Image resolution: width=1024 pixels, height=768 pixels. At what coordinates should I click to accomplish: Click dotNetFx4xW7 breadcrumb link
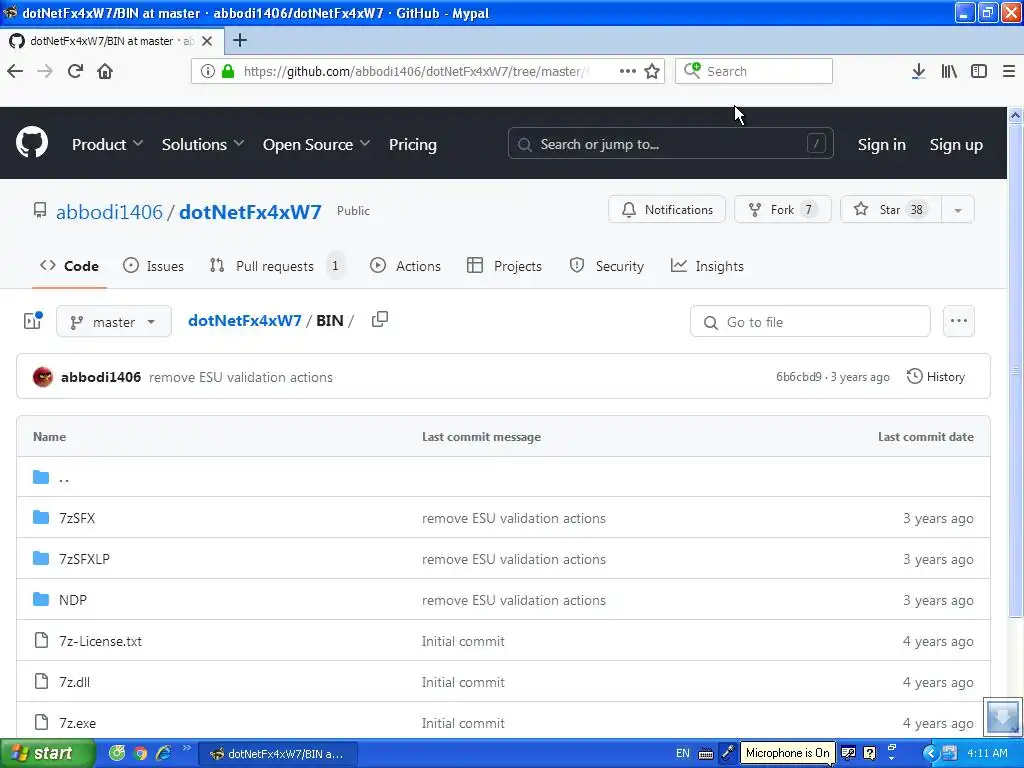coord(245,321)
